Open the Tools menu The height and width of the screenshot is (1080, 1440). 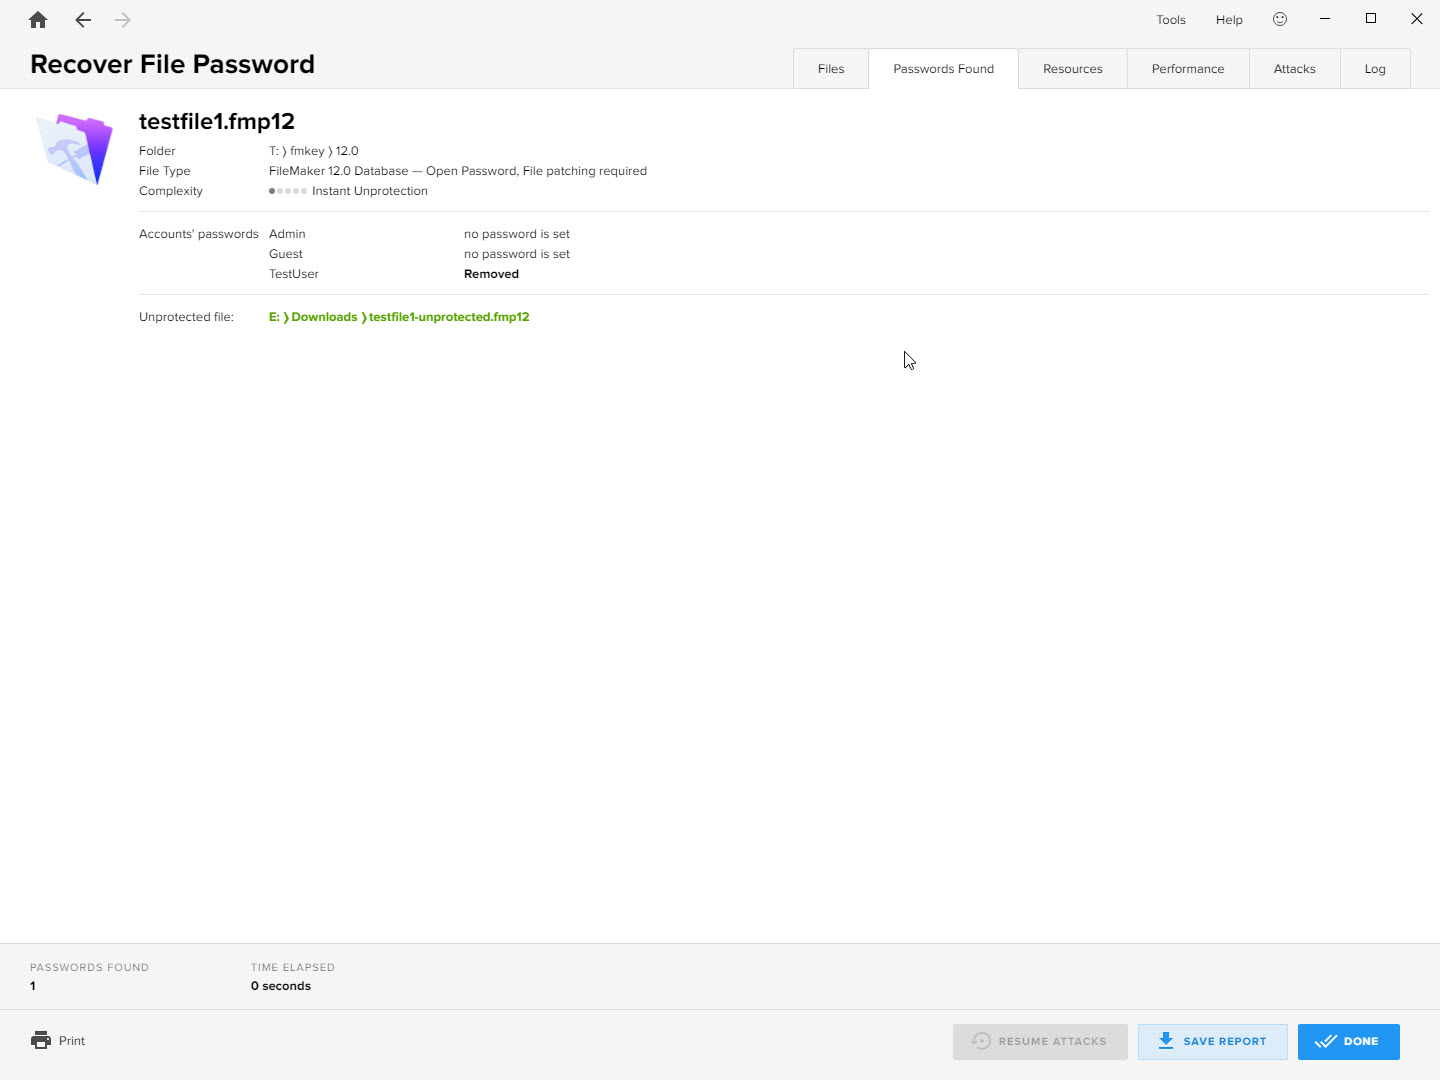click(1171, 20)
